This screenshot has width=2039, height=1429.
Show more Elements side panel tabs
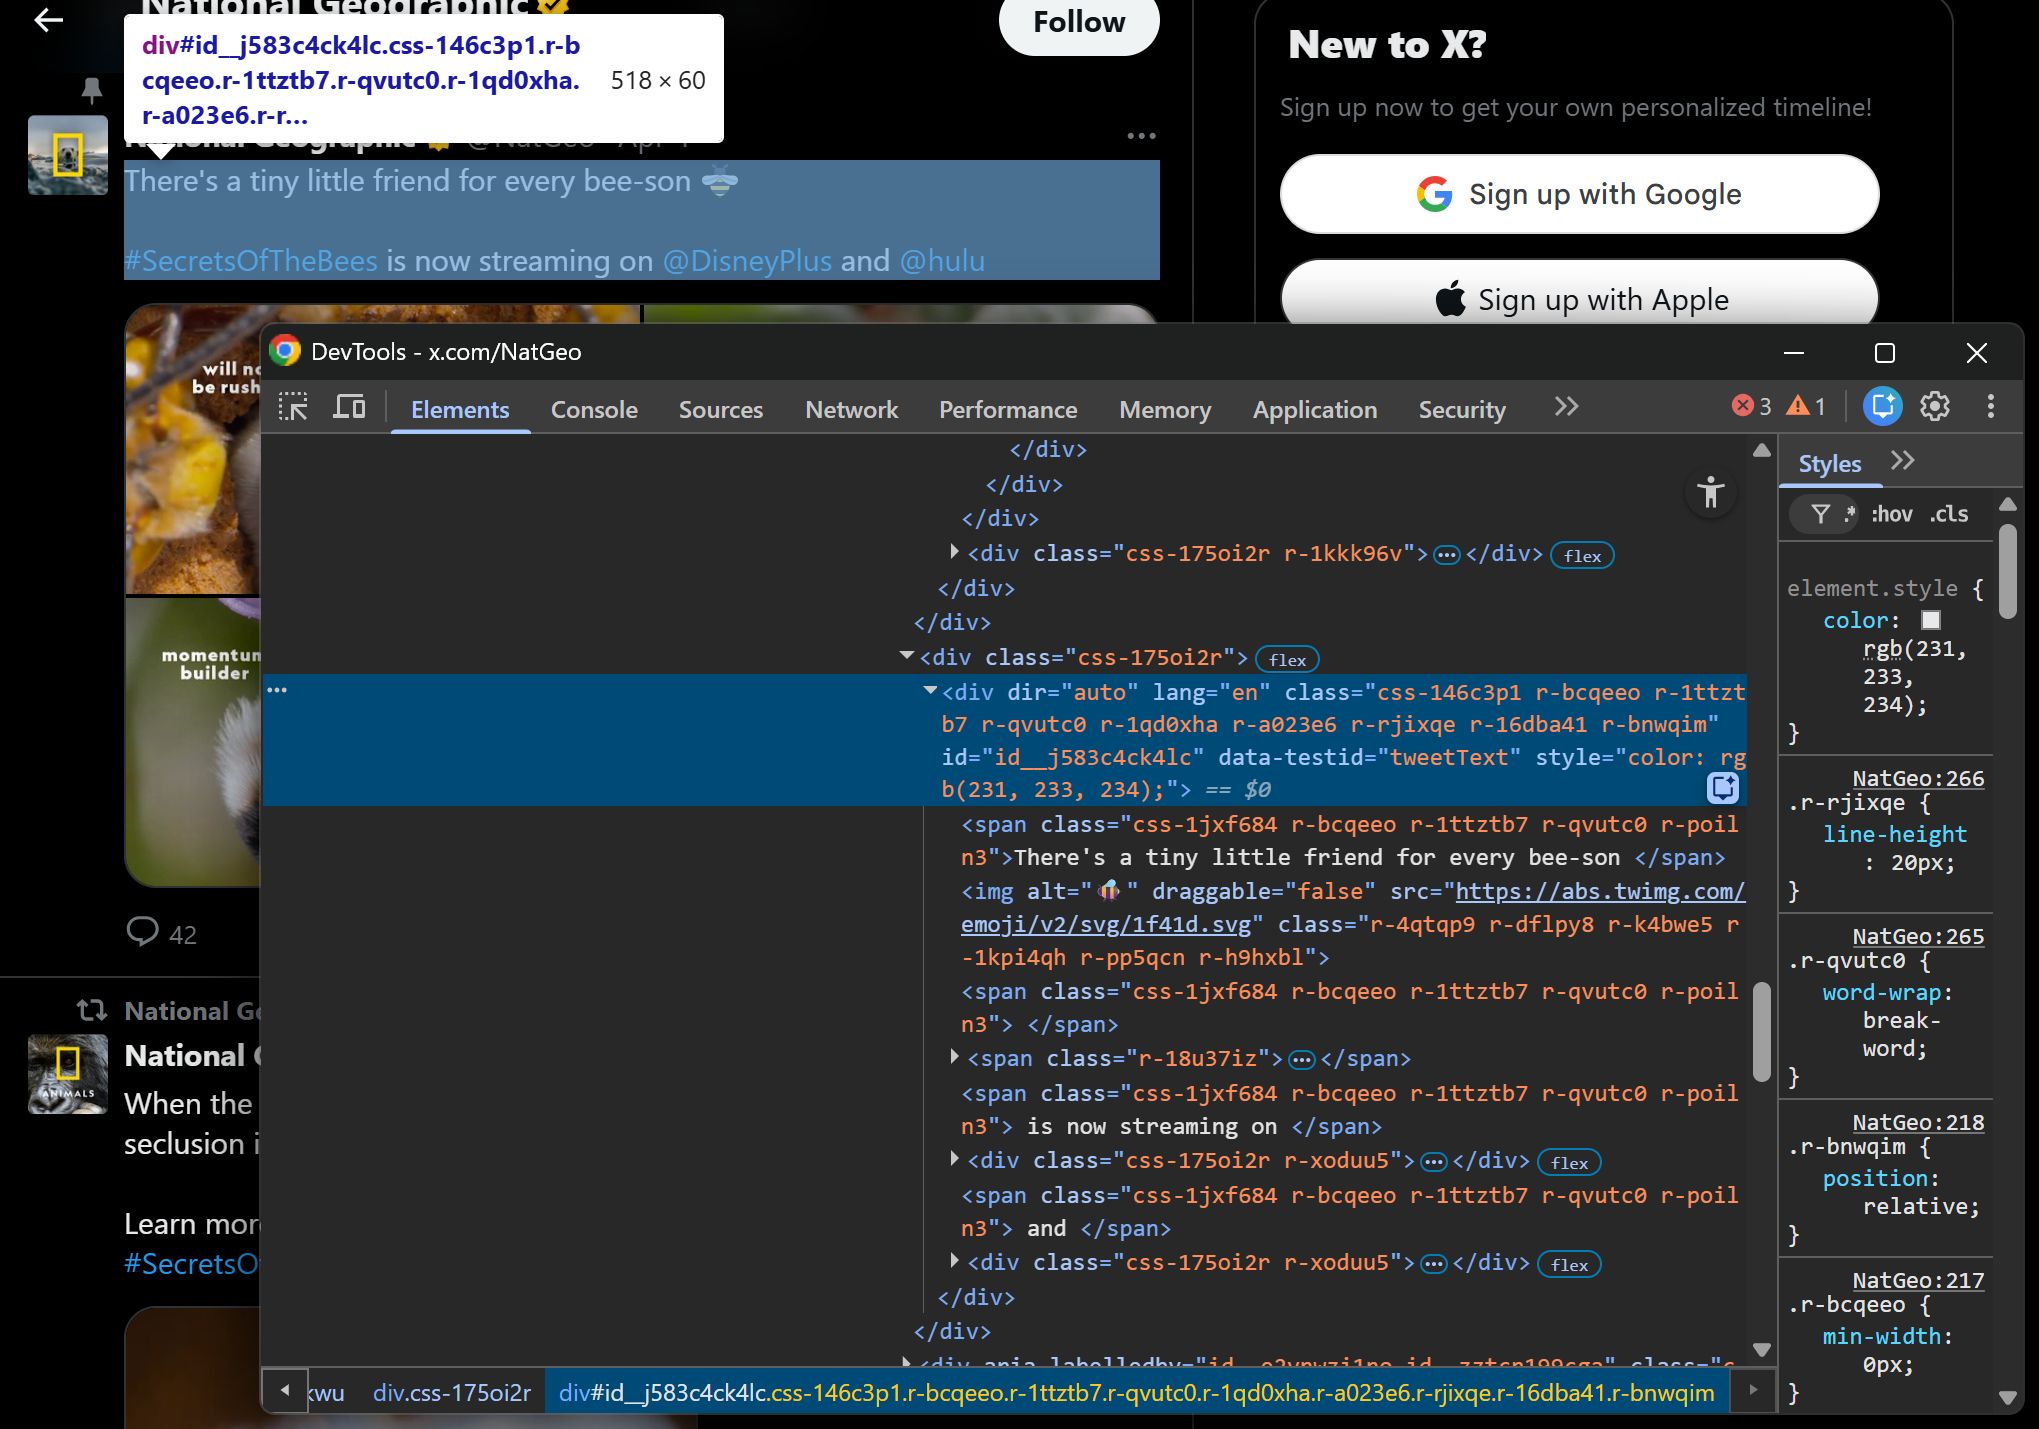click(1903, 461)
